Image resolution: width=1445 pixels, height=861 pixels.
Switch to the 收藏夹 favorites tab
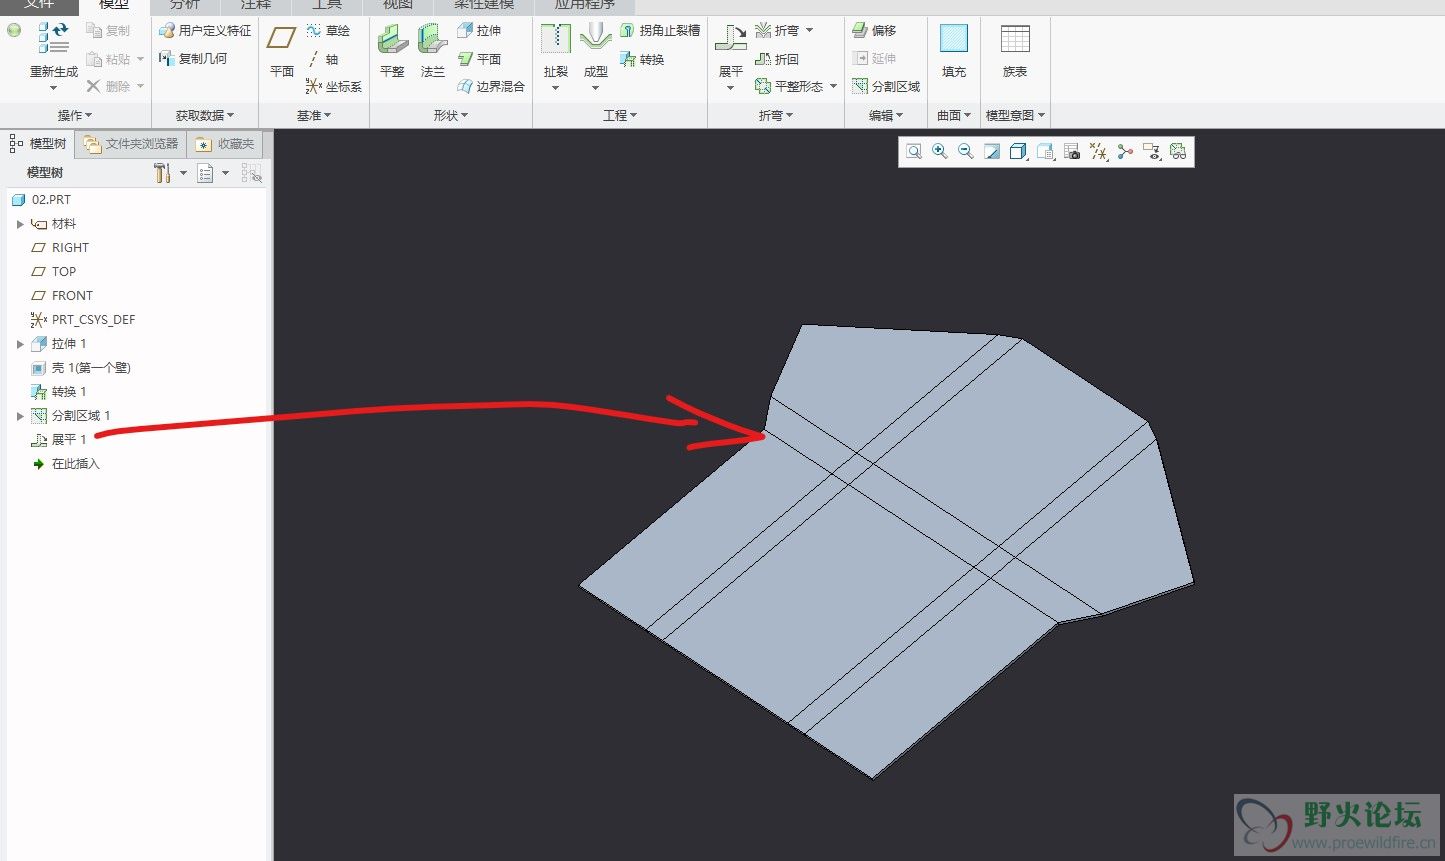coord(226,144)
